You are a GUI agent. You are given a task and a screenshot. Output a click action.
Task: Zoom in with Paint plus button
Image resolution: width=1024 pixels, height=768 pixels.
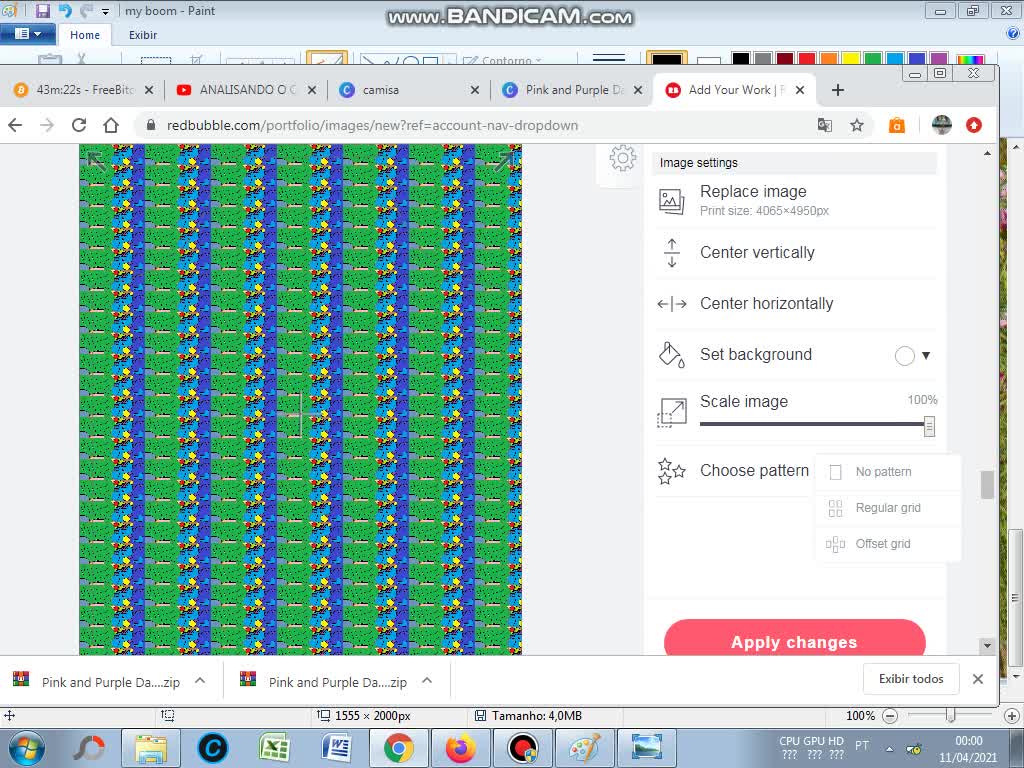coord(1011,716)
